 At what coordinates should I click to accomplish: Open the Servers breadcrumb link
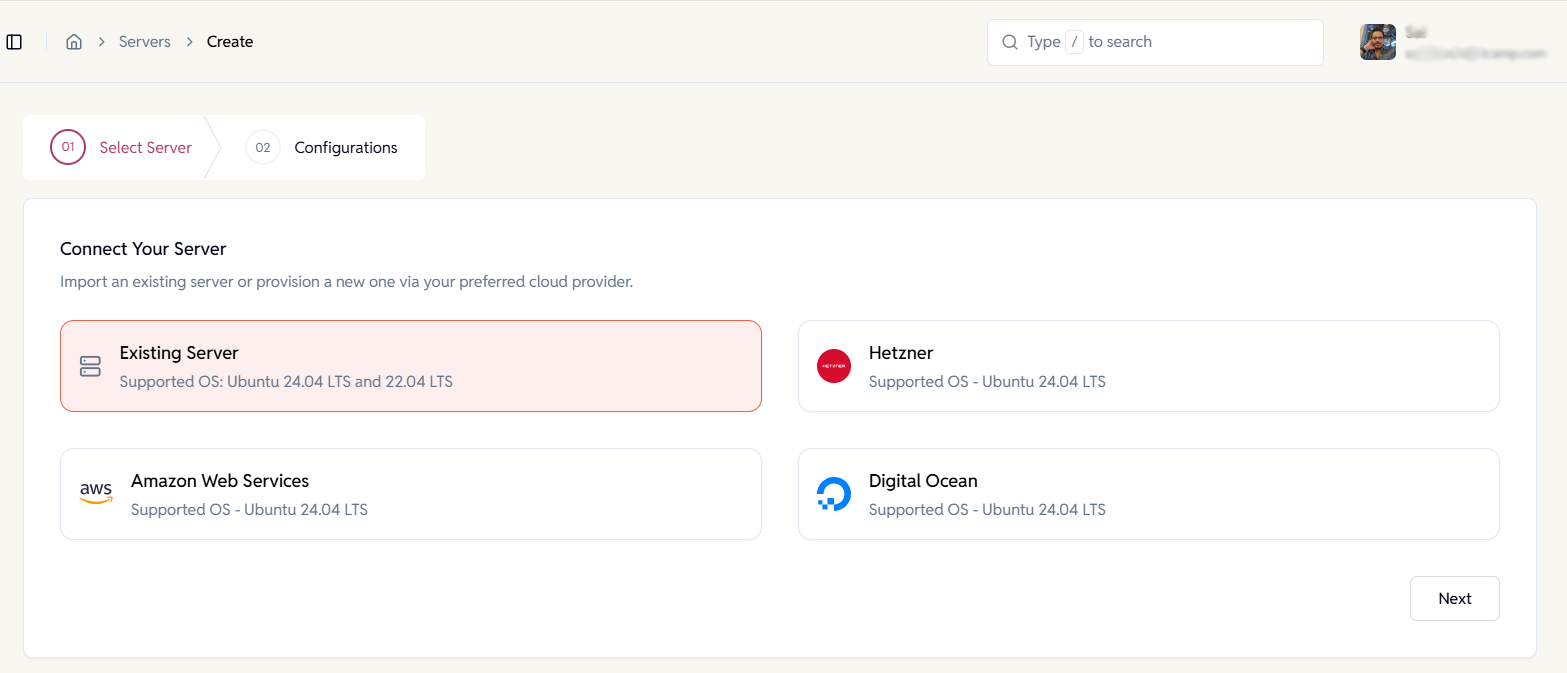pos(144,41)
